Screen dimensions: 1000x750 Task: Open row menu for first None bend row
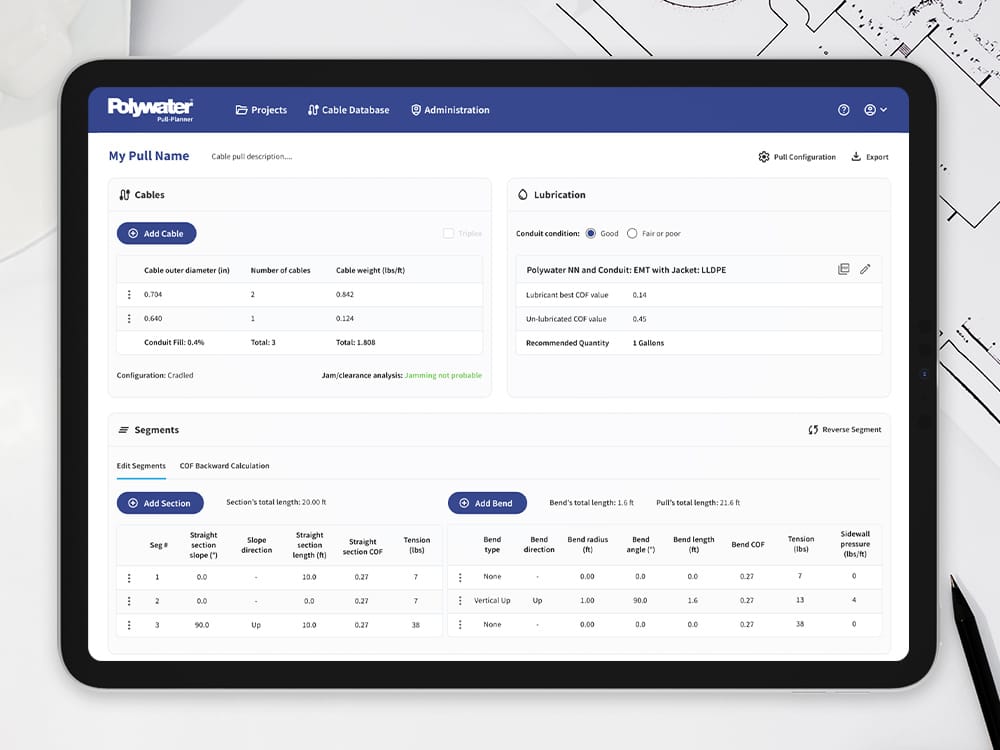tap(460, 577)
